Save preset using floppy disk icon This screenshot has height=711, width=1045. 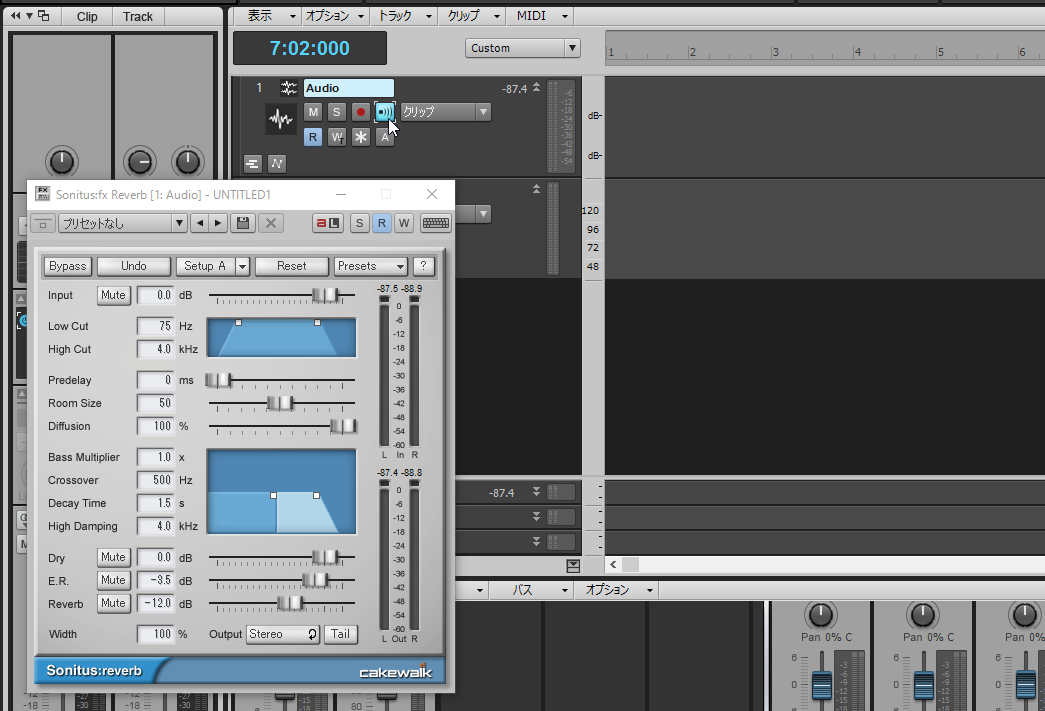(243, 223)
